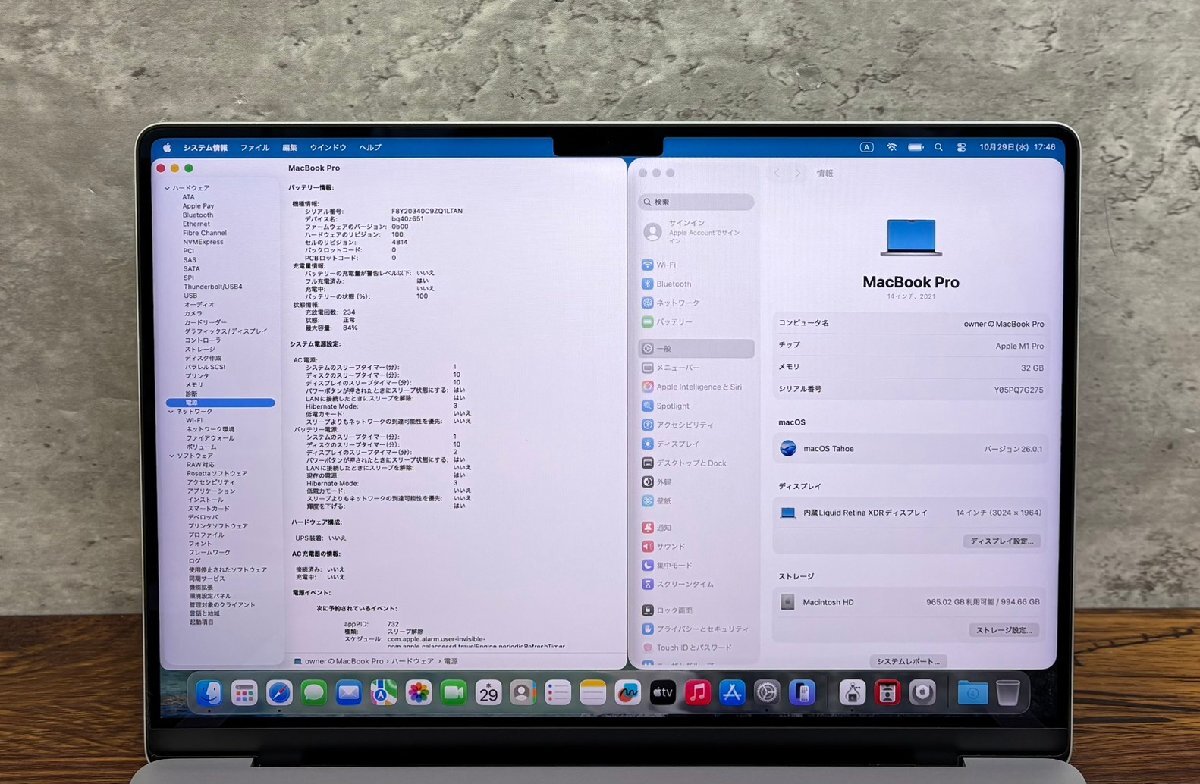Click the battery icon in menu bar
This screenshot has height=784, width=1200.
tap(916, 147)
